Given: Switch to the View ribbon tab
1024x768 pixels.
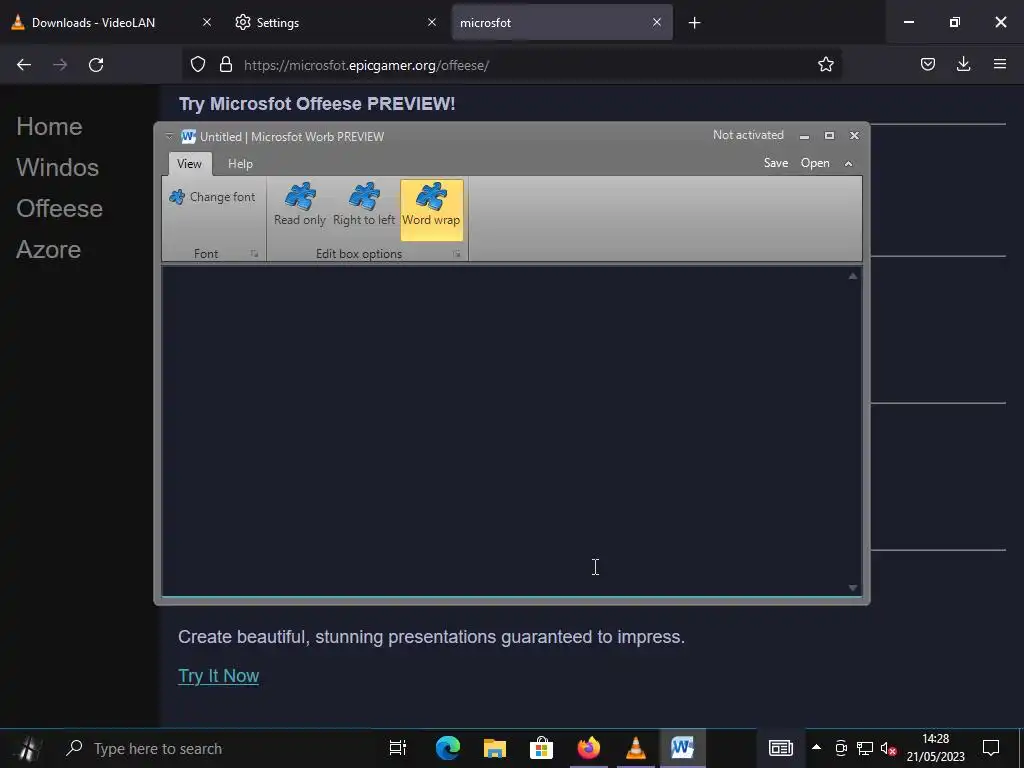Looking at the screenshot, I should tap(189, 164).
